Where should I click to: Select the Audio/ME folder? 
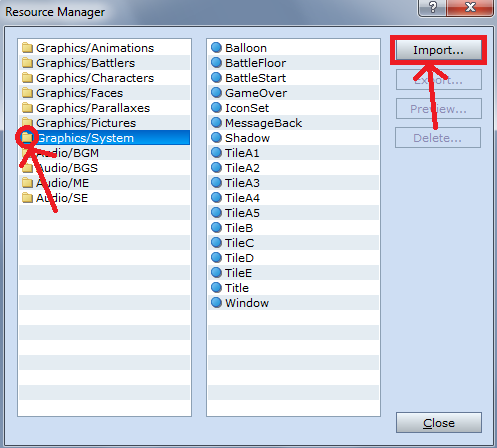tap(104, 183)
